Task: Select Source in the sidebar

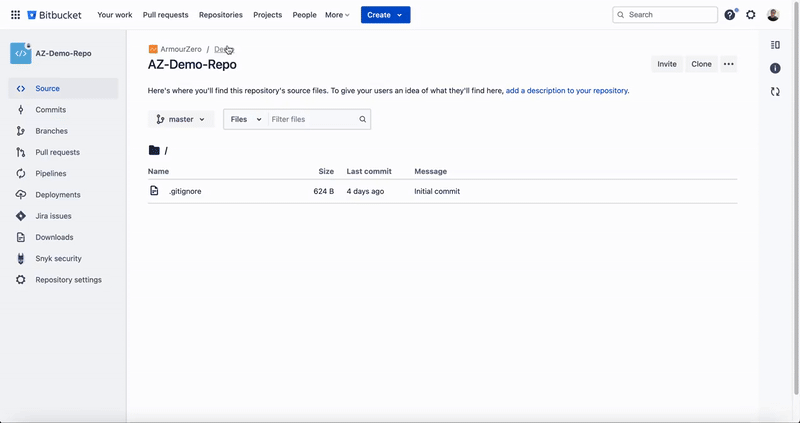Action: pyautogui.click(x=63, y=88)
